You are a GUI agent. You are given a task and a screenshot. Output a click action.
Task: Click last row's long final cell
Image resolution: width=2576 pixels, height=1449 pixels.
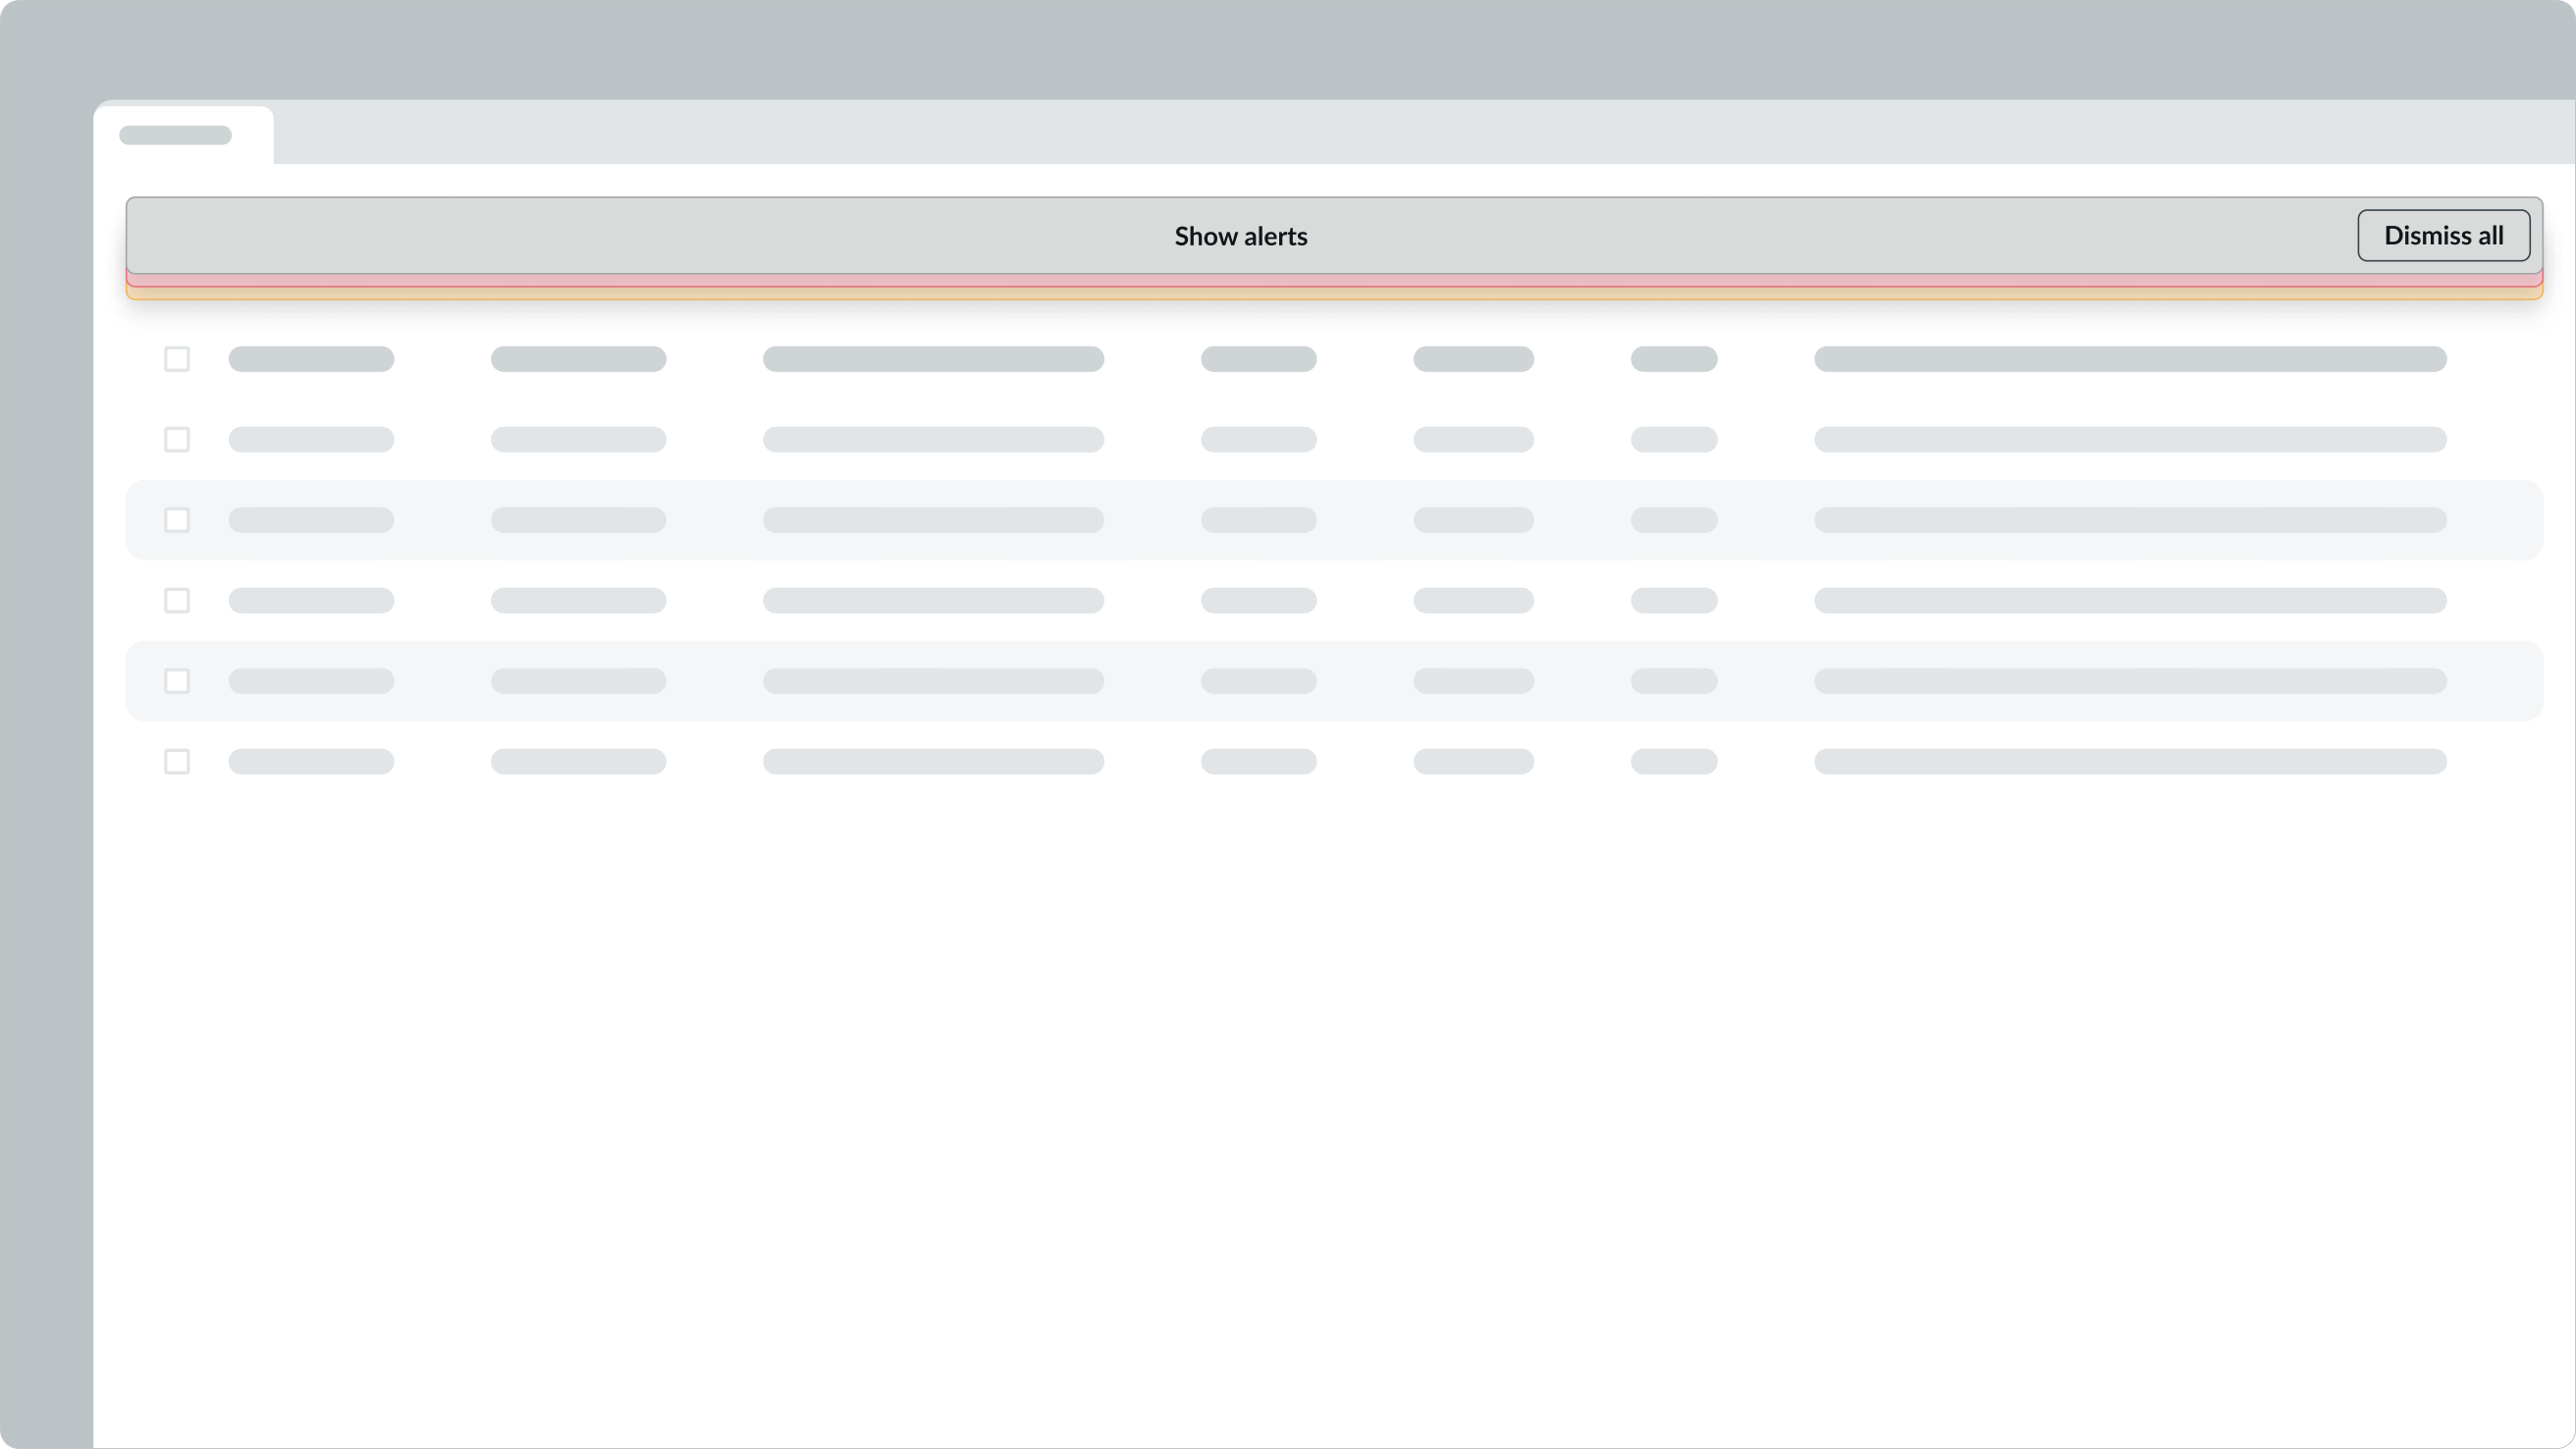(x=2130, y=762)
